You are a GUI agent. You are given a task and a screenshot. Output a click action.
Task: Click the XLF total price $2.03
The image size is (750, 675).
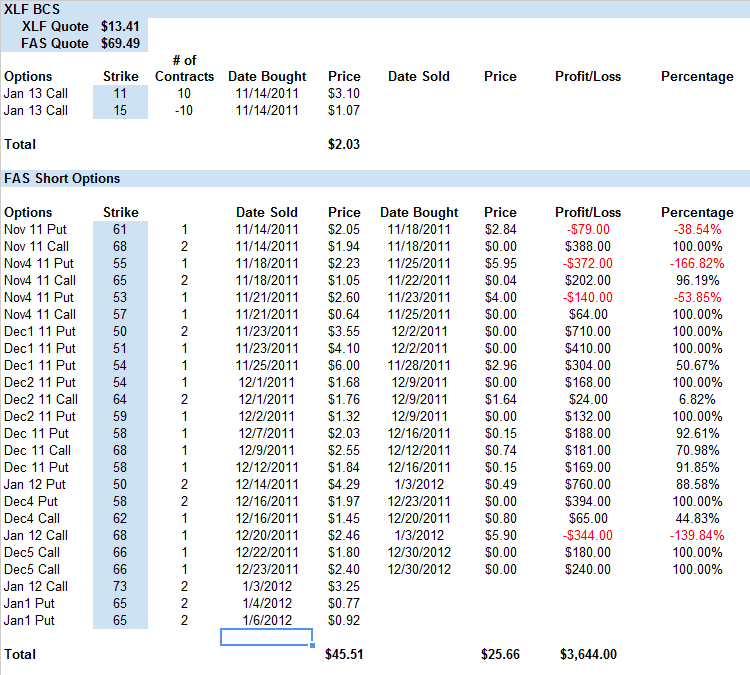pos(343,144)
